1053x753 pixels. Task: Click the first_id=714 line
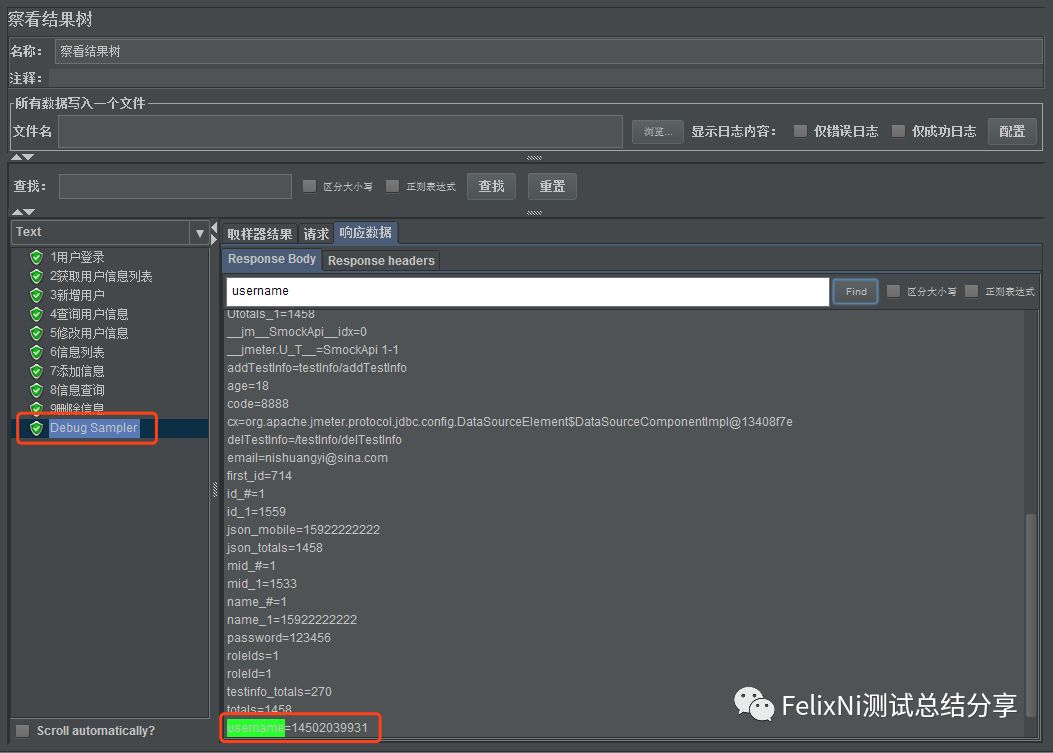[x=259, y=476]
